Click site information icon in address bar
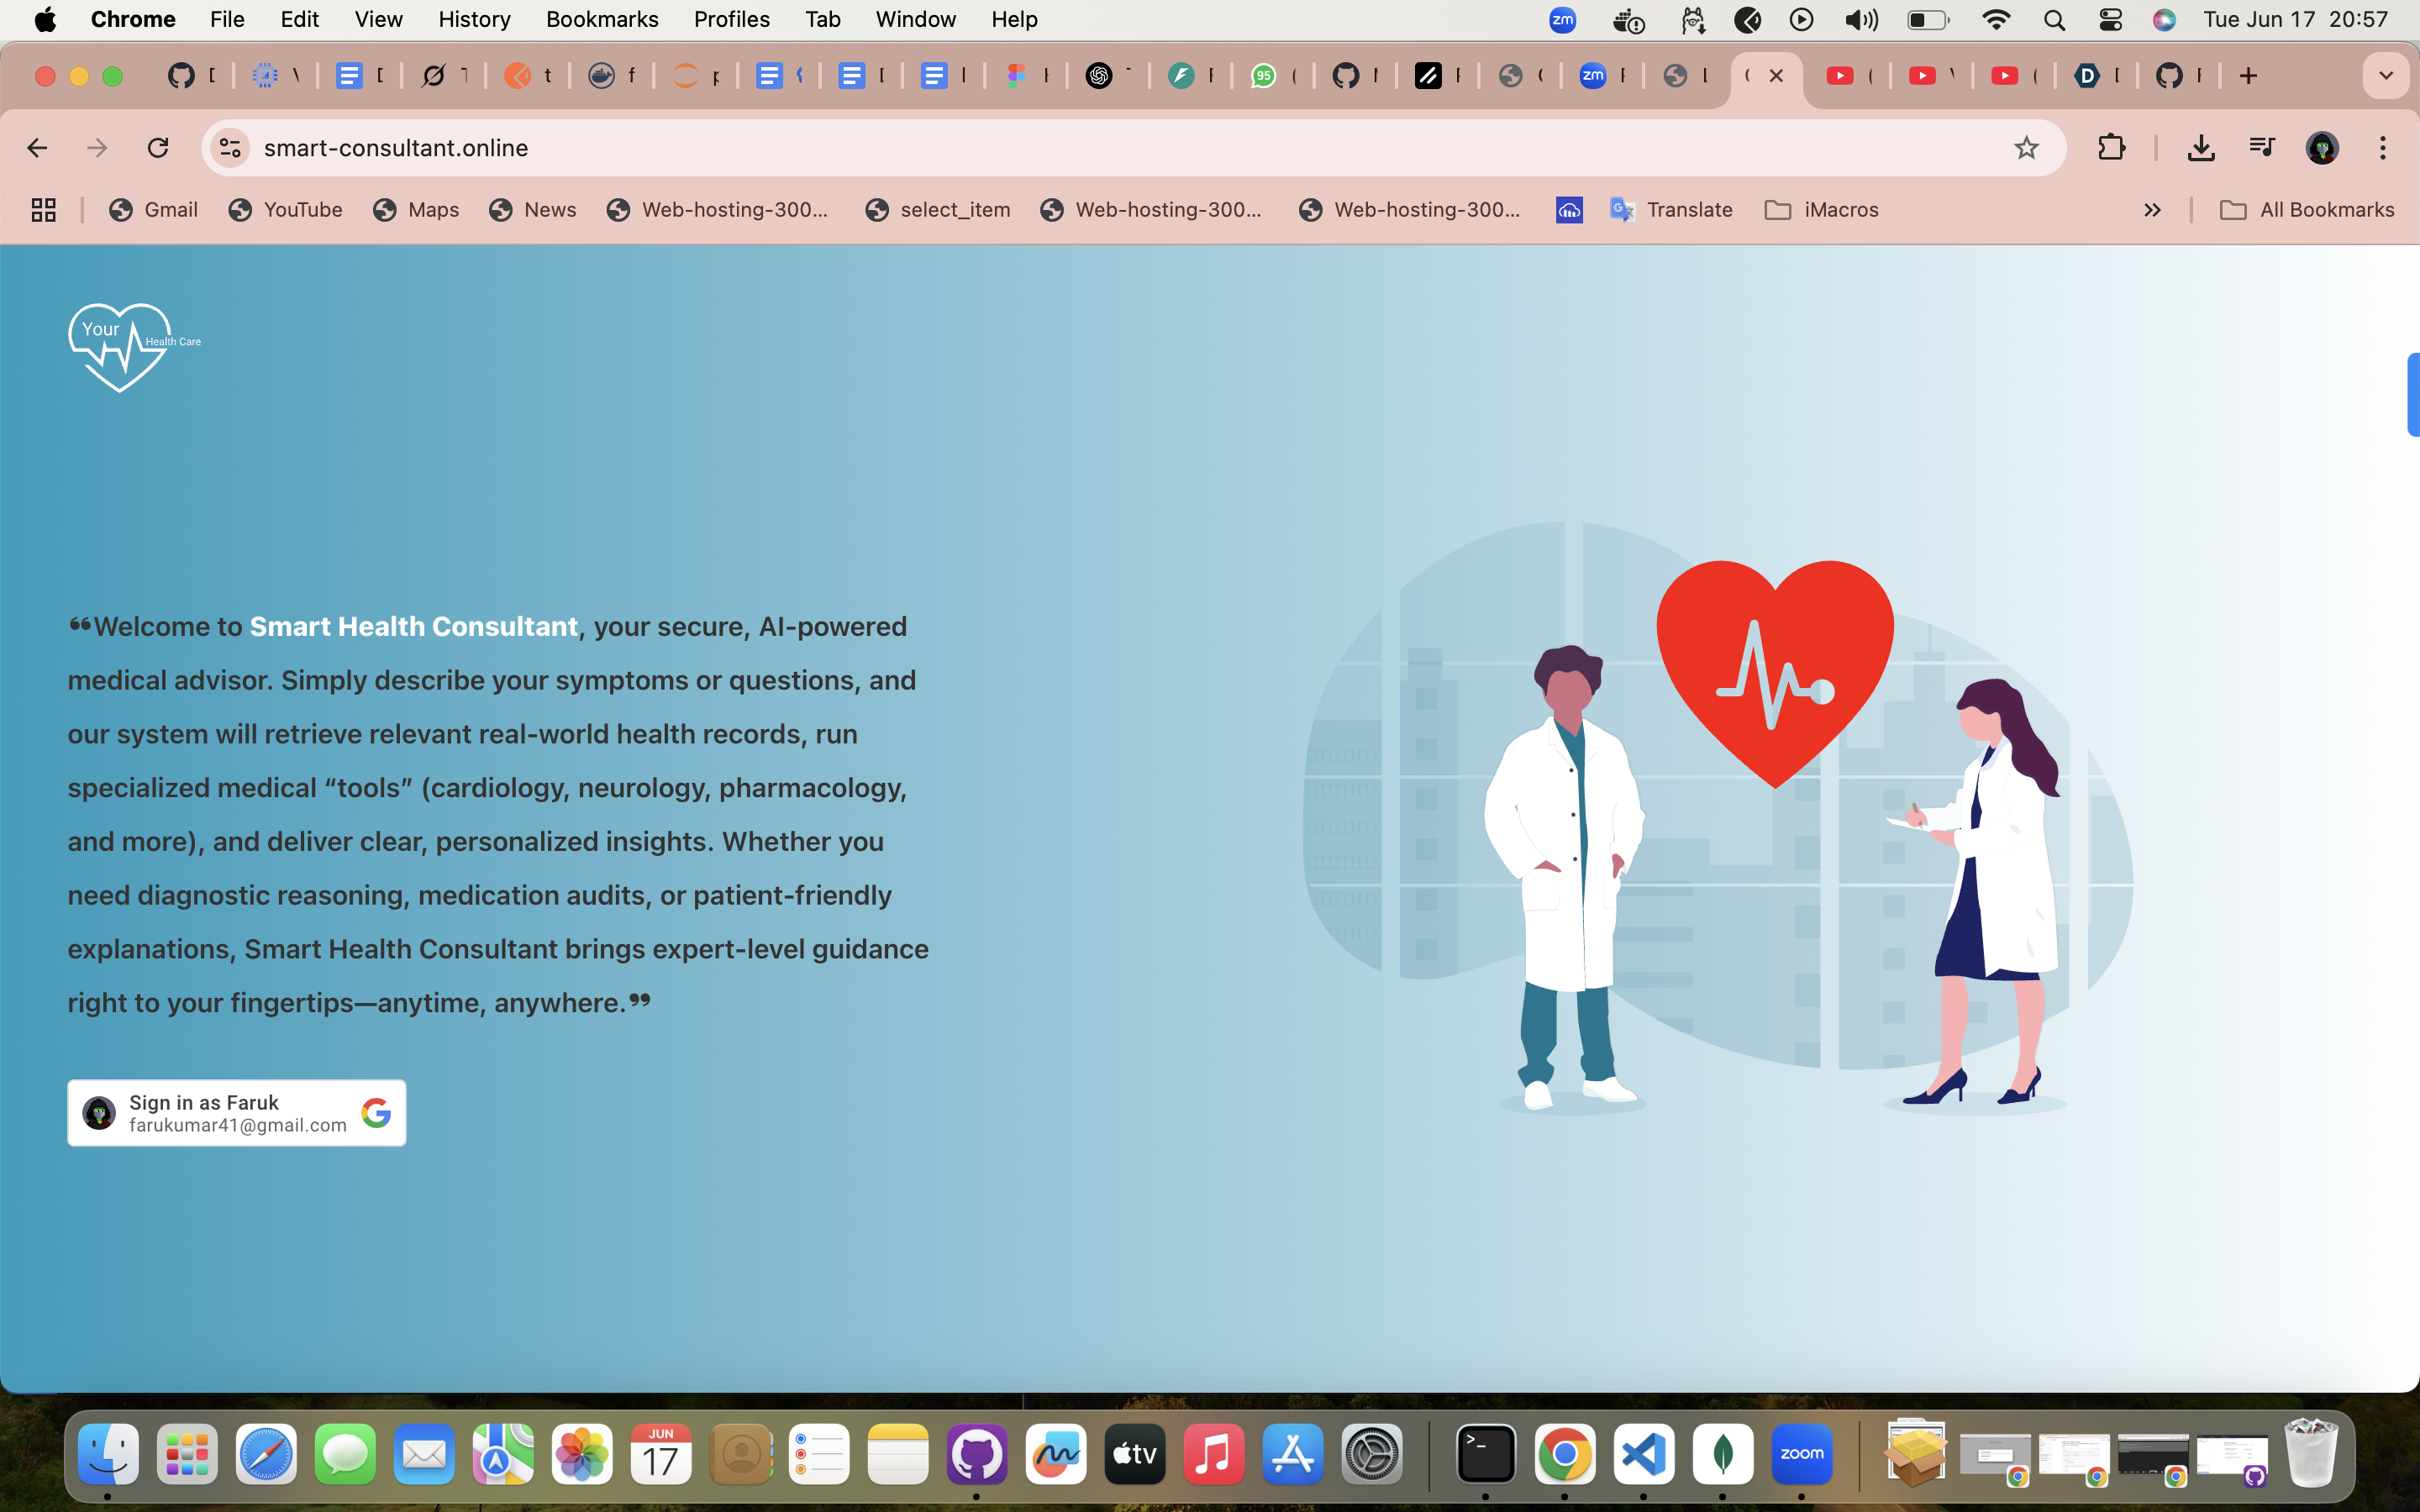This screenshot has width=2420, height=1512. 230,148
